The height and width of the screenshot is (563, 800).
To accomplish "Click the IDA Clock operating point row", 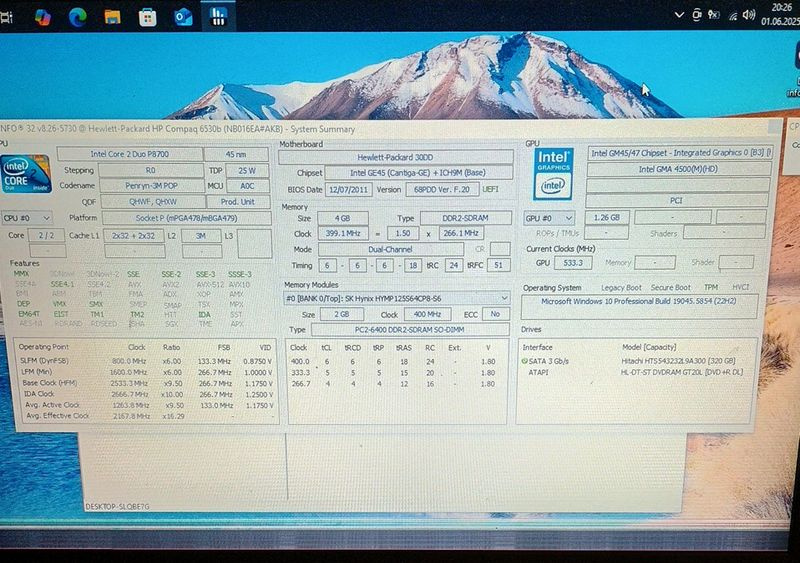I will (148, 394).
